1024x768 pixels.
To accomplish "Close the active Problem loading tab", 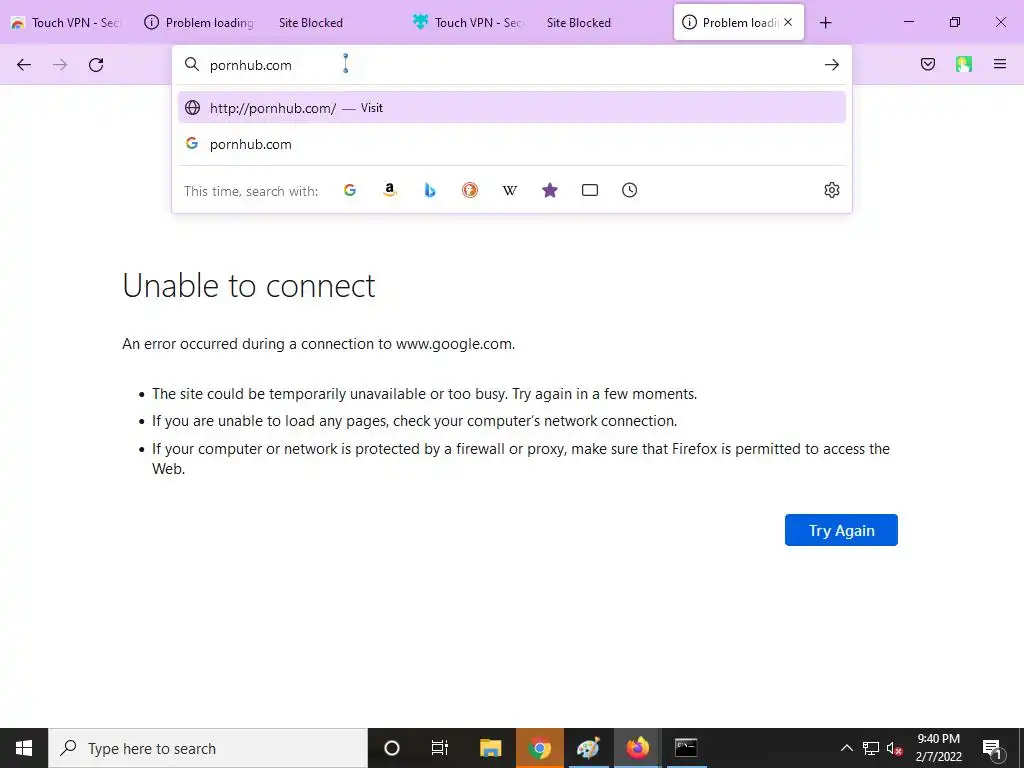I will [x=788, y=22].
